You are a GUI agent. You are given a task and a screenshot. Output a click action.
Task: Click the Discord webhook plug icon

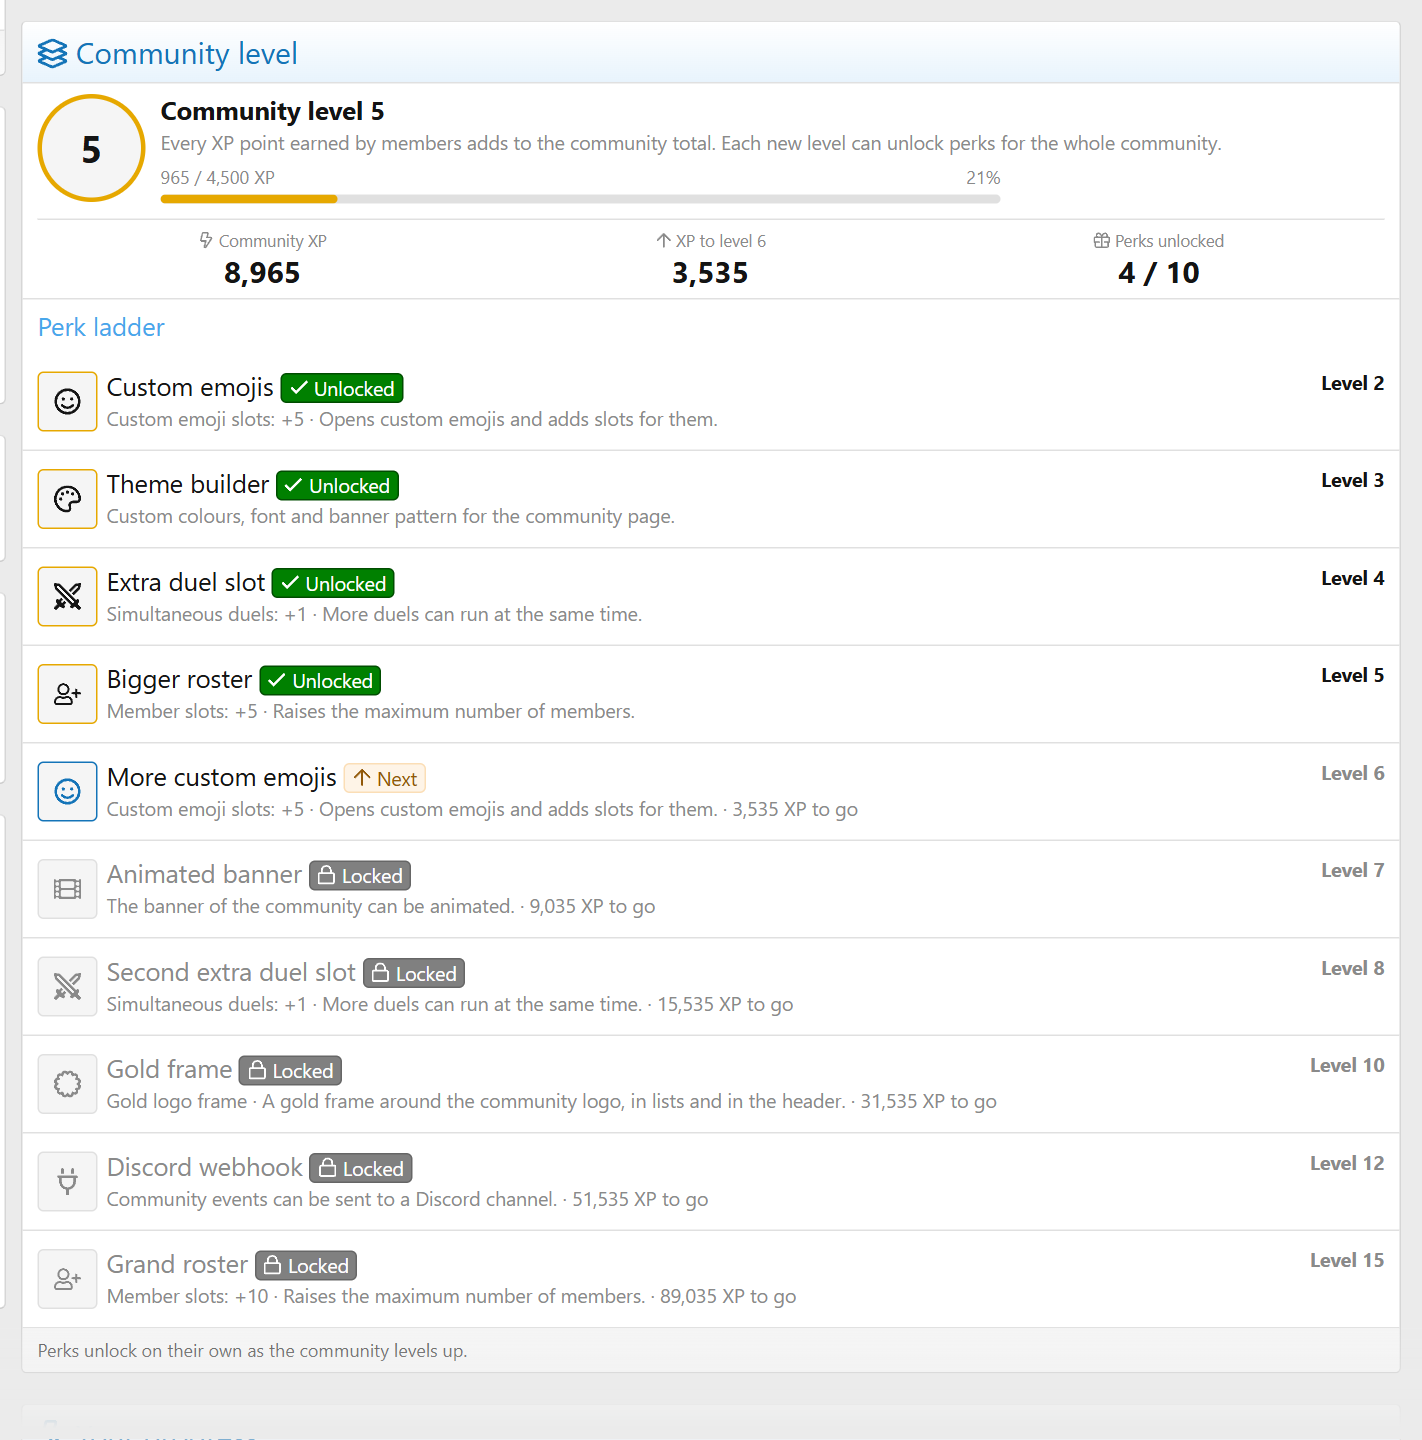point(67,1182)
